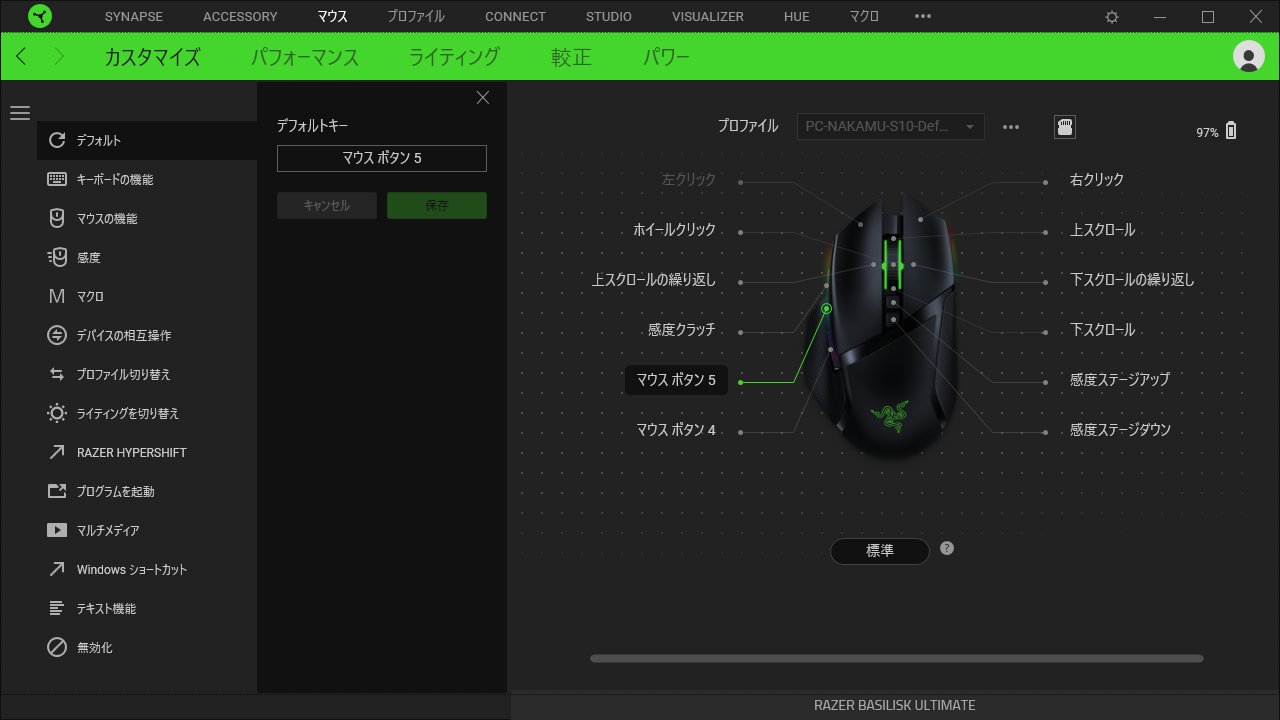This screenshot has height=720, width=1280.
Task: Switch to パフォーマンス subtab
Action: [305, 56]
